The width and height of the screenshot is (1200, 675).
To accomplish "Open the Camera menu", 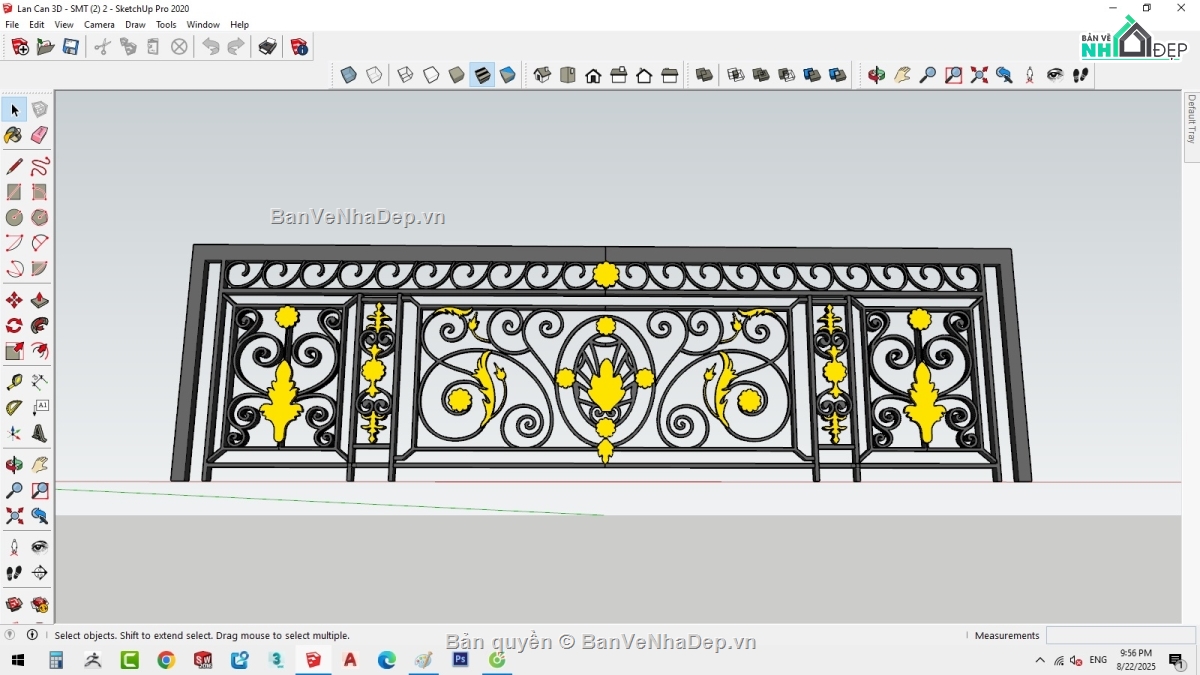I will [99, 24].
